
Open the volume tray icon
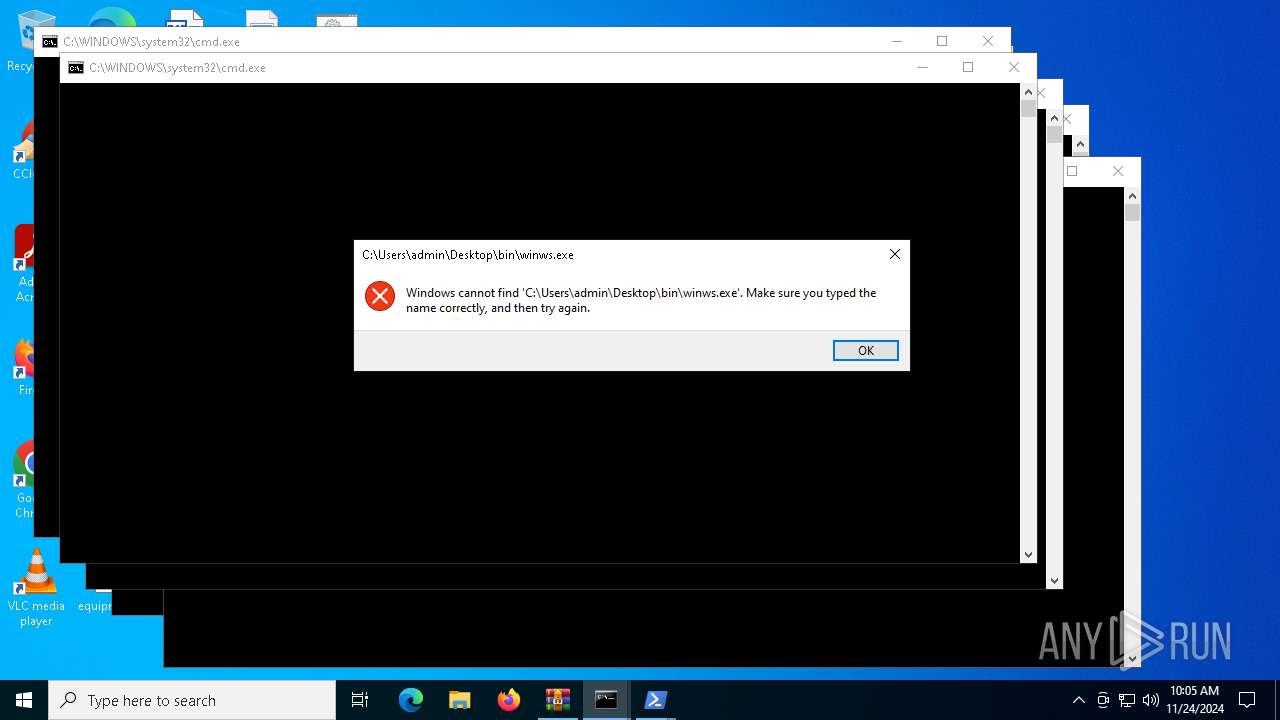pos(1150,700)
